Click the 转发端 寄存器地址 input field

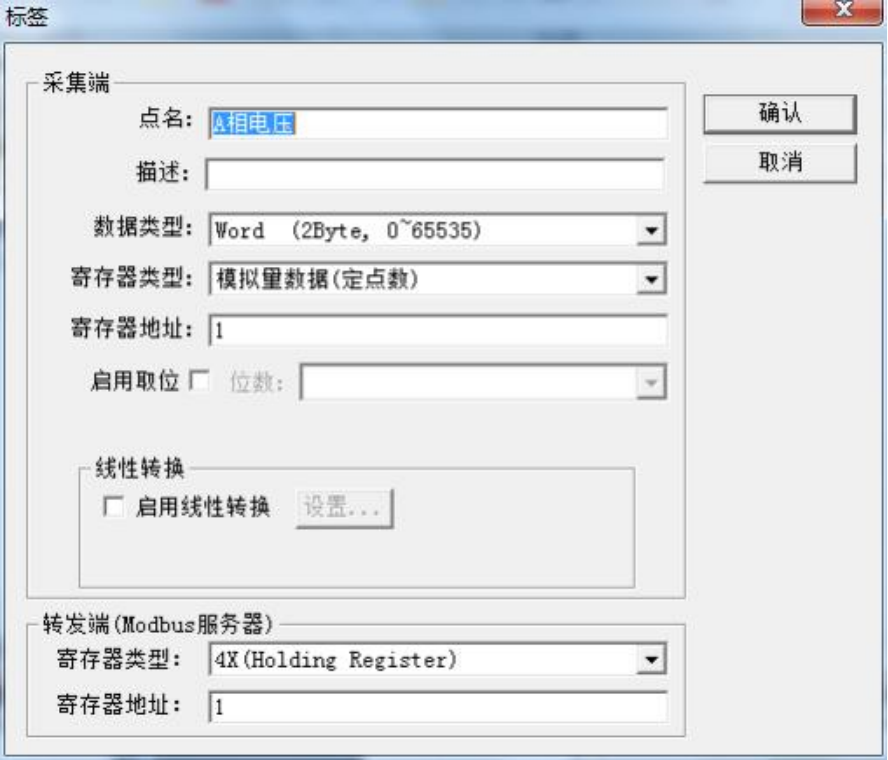point(438,706)
